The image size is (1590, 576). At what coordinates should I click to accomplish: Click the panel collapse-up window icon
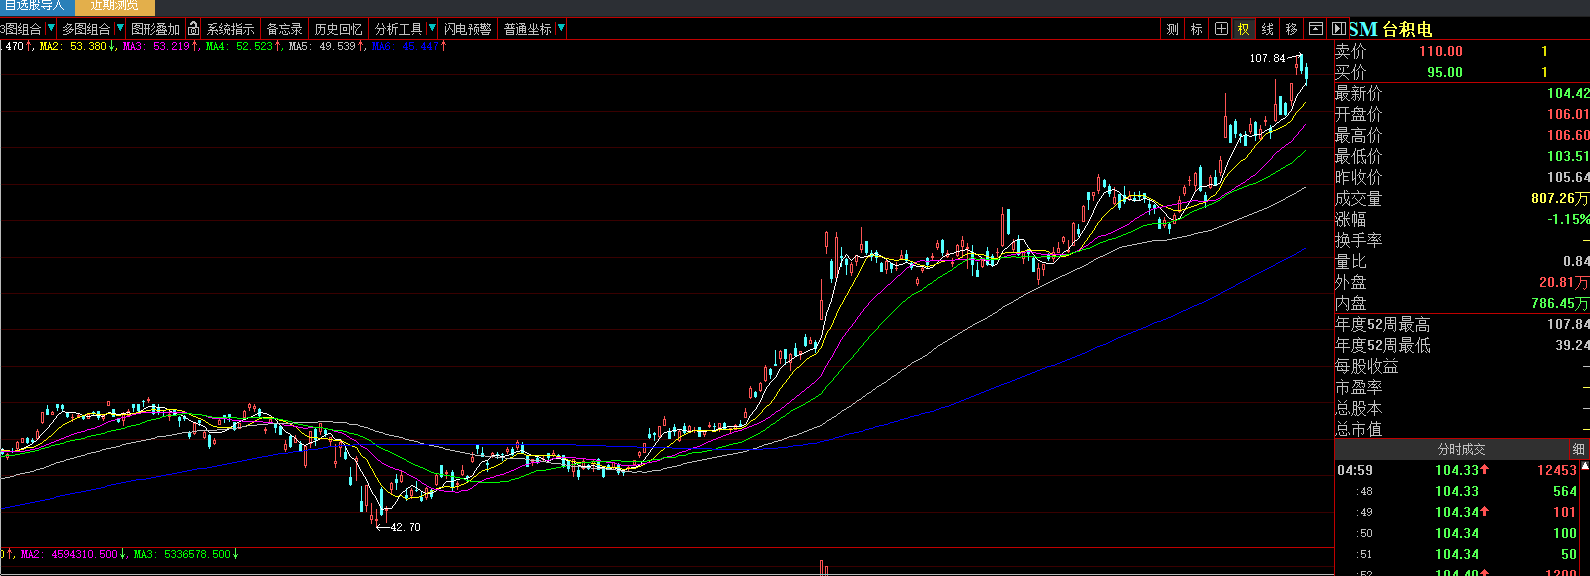tap(1316, 29)
